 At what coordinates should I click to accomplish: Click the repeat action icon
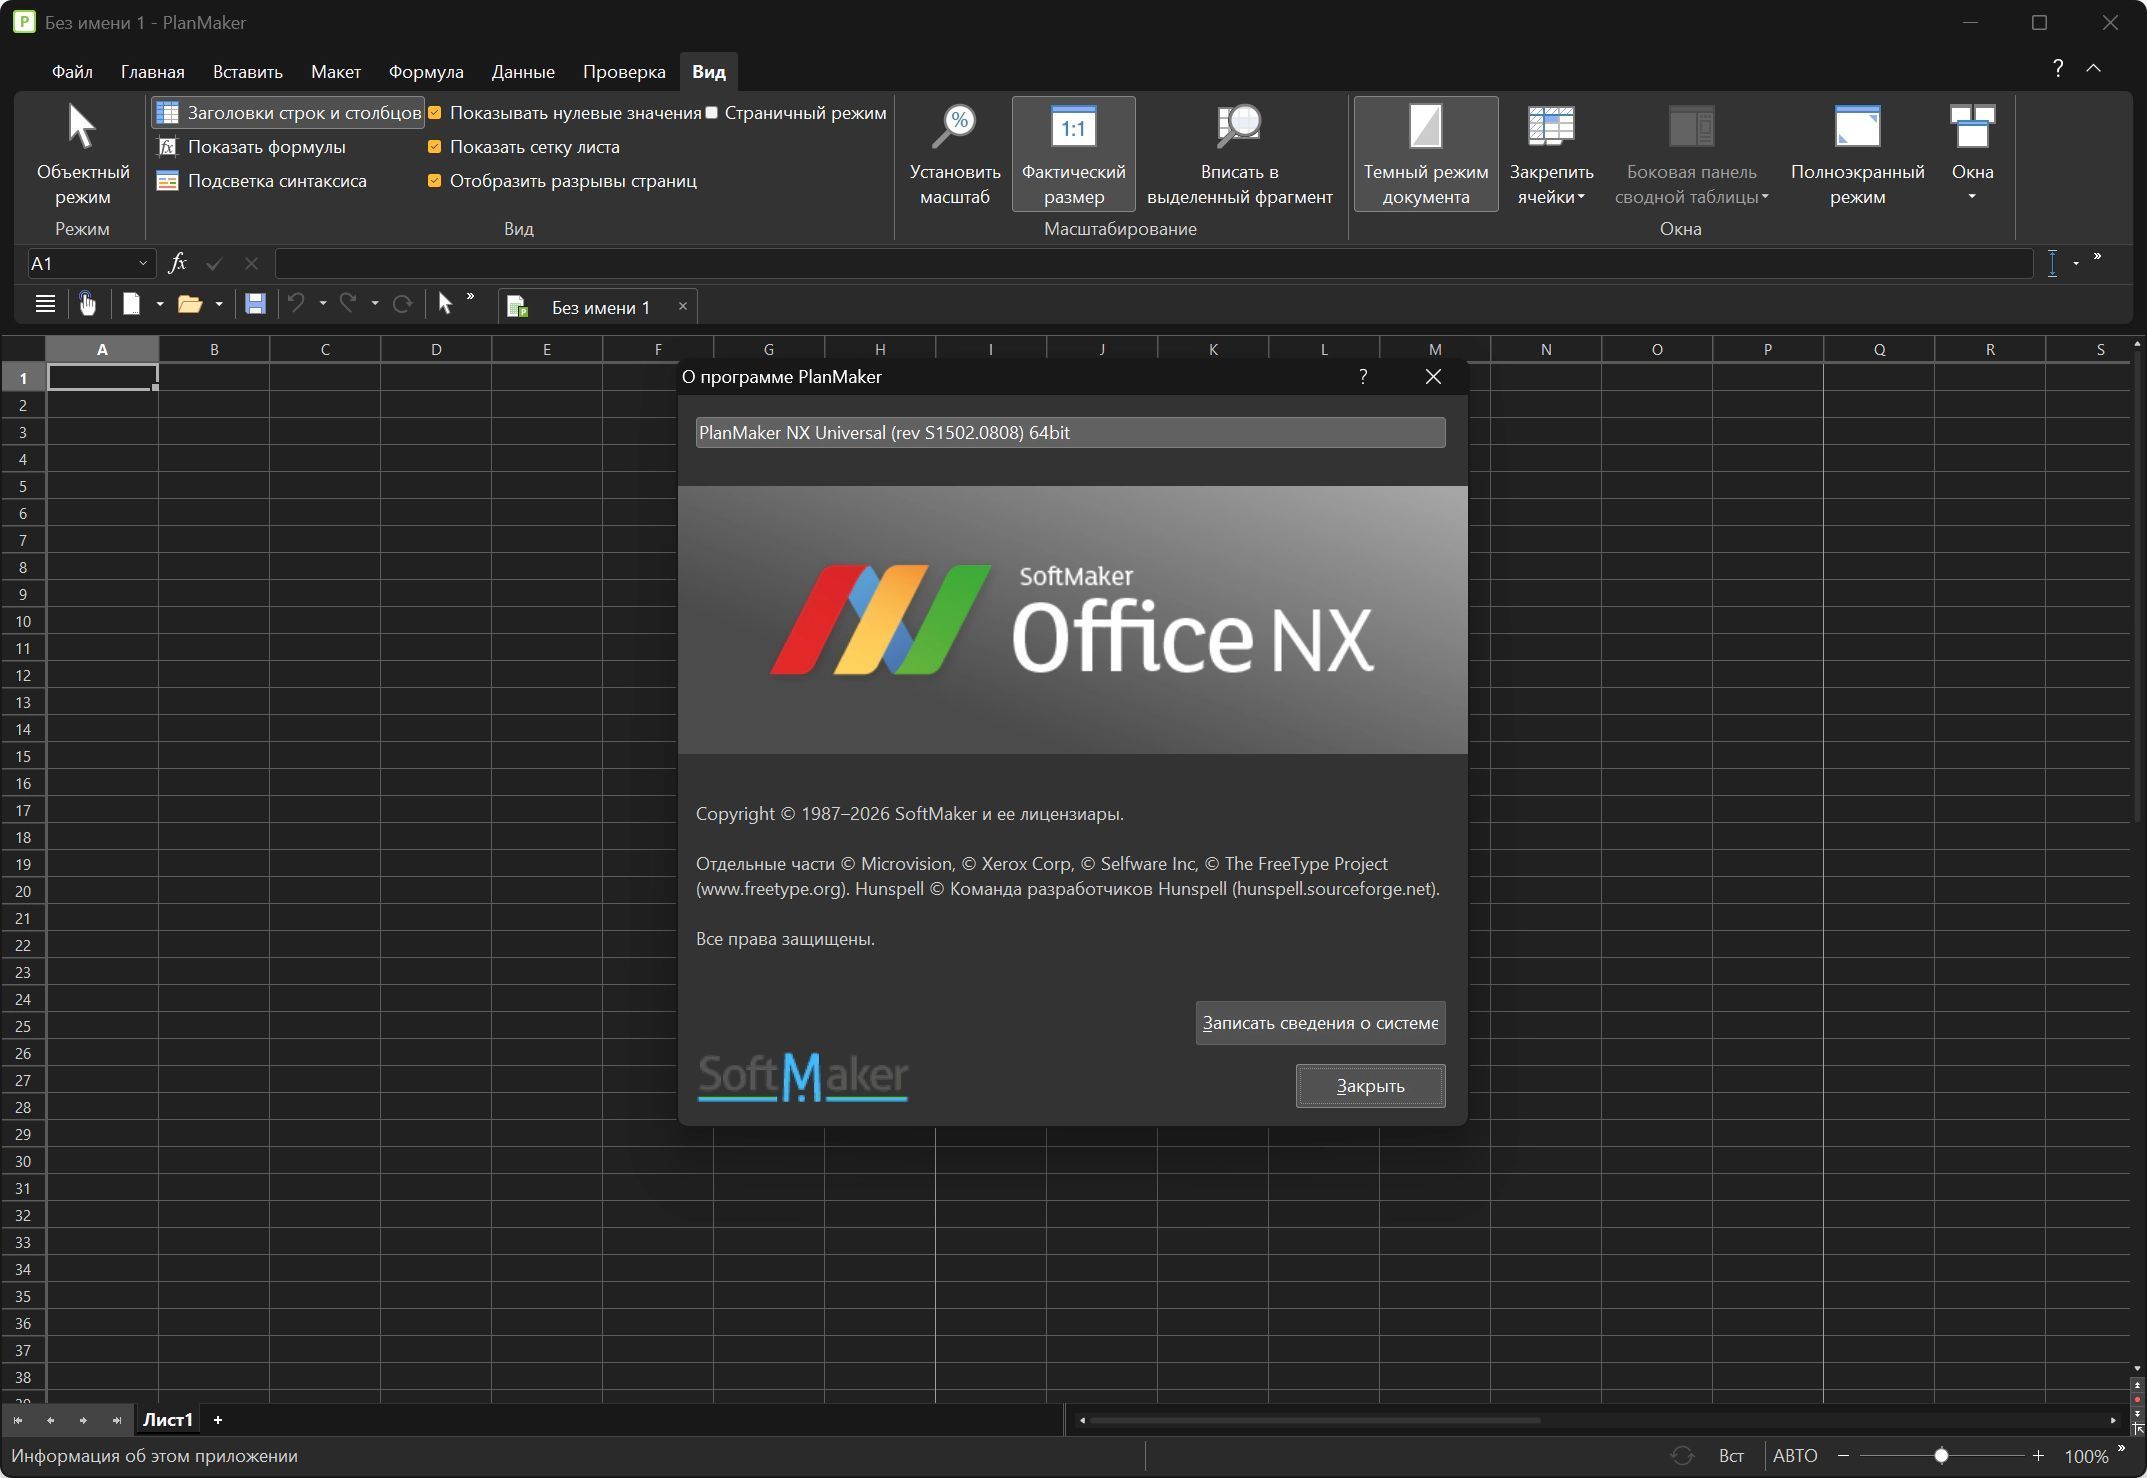click(402, 304)
